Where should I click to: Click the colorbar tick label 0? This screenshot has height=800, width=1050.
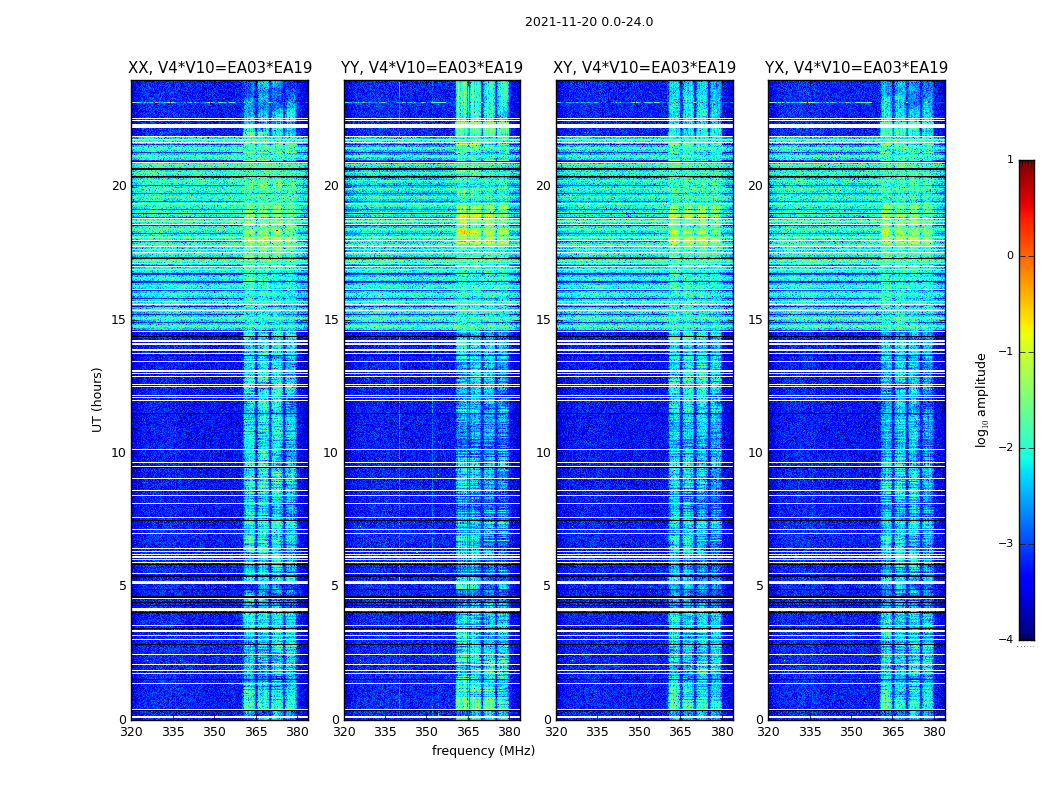1010,256
